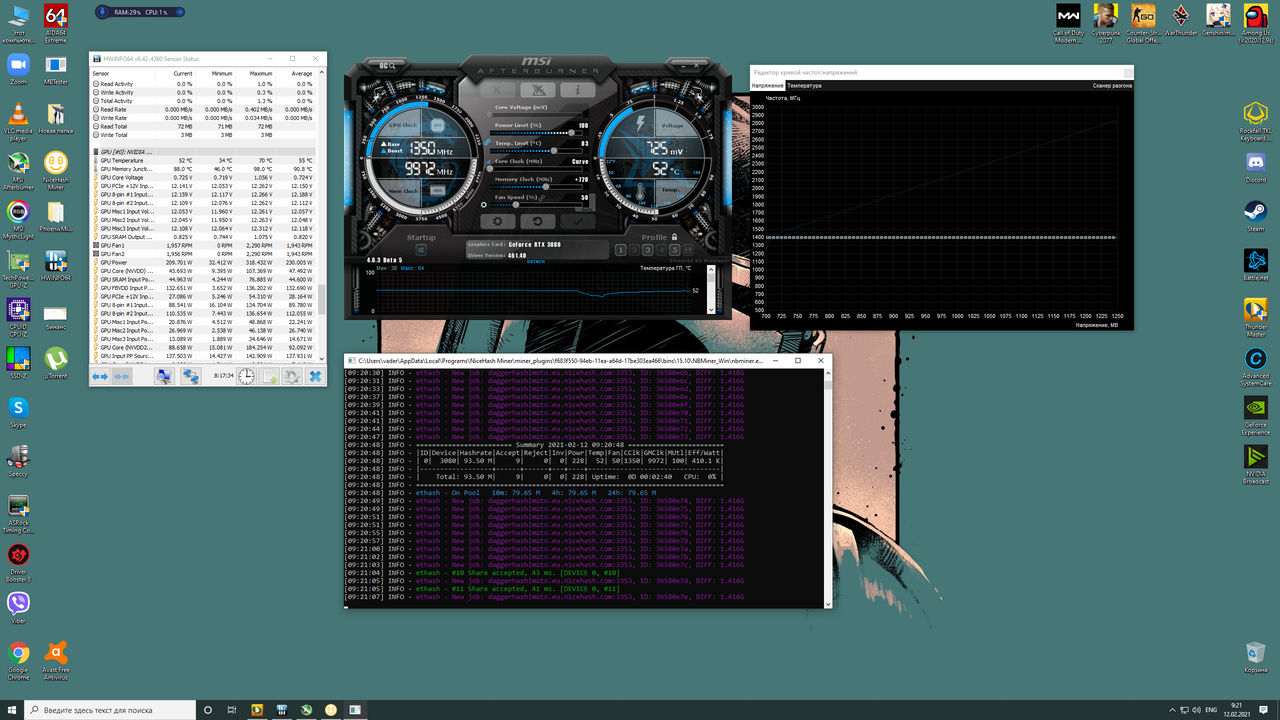Open the Windows Start menu
Image resolution: width=1280 pixels, height=720 pixels.
[11, 709]
